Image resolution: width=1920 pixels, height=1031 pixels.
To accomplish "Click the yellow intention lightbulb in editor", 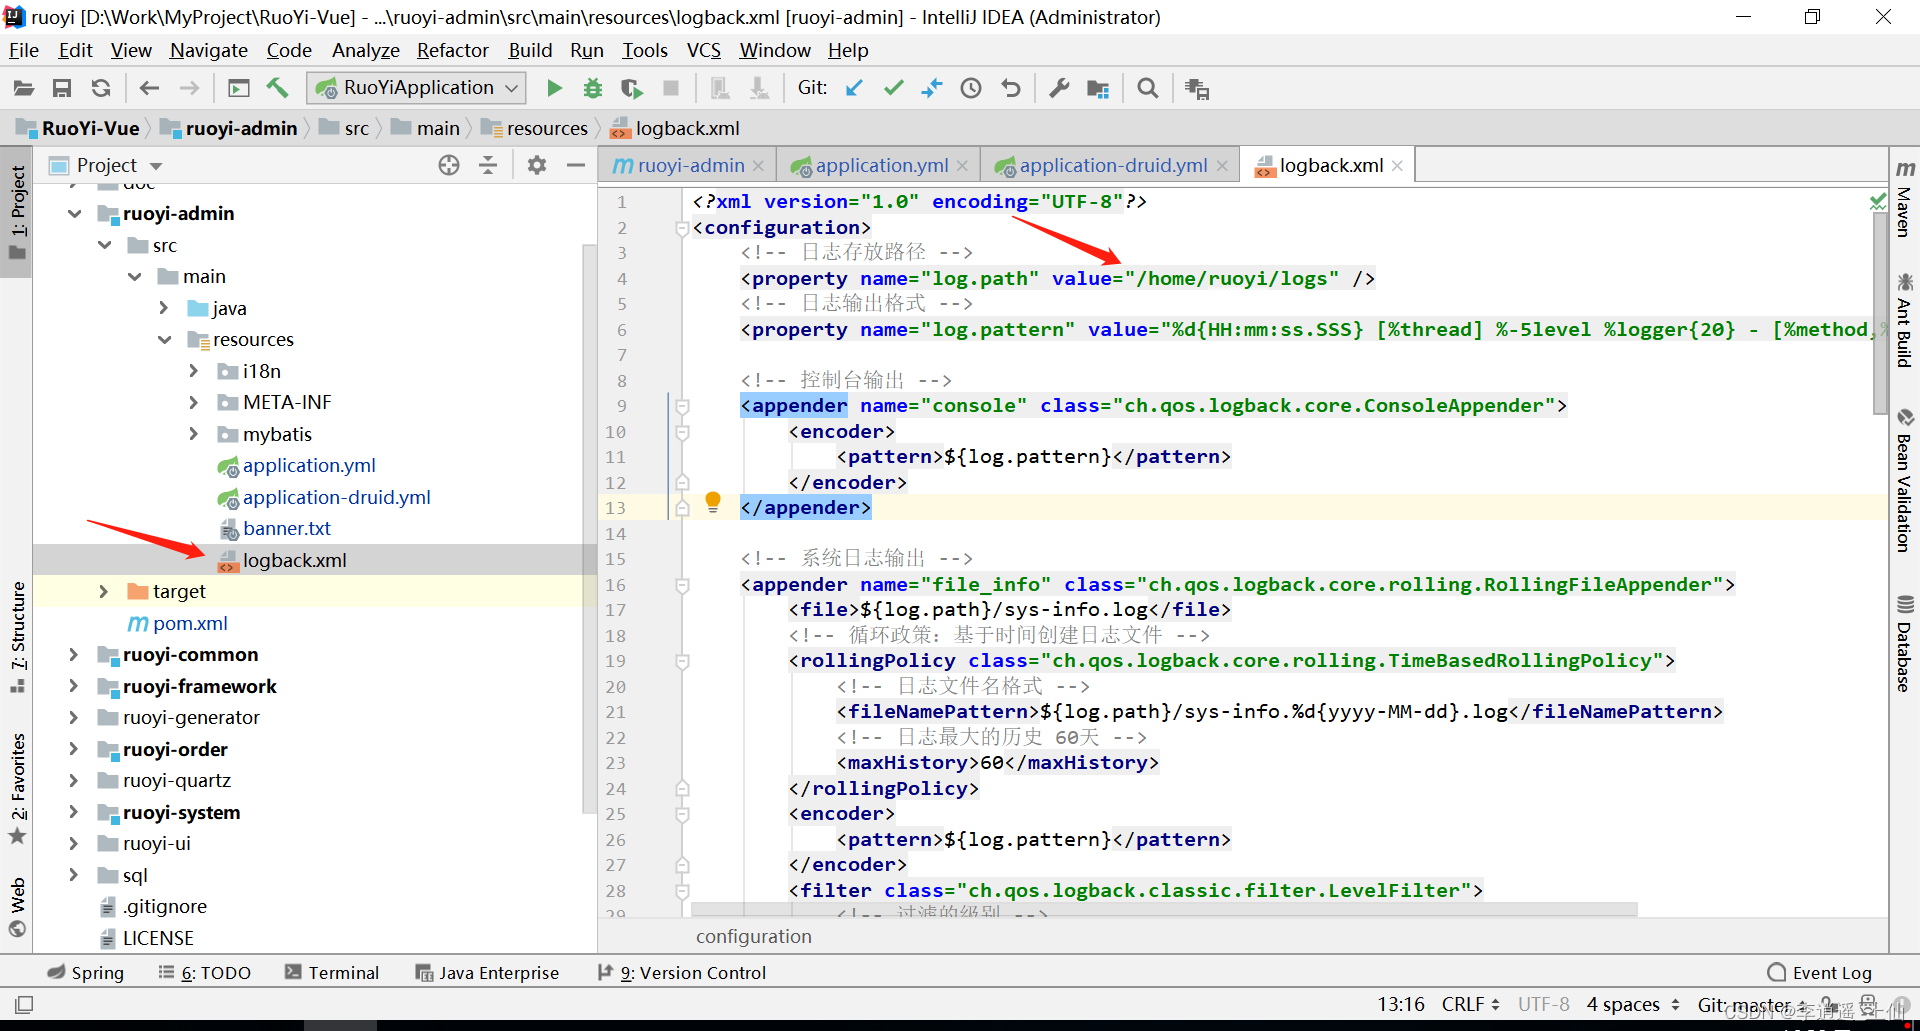I will (713, 502).
